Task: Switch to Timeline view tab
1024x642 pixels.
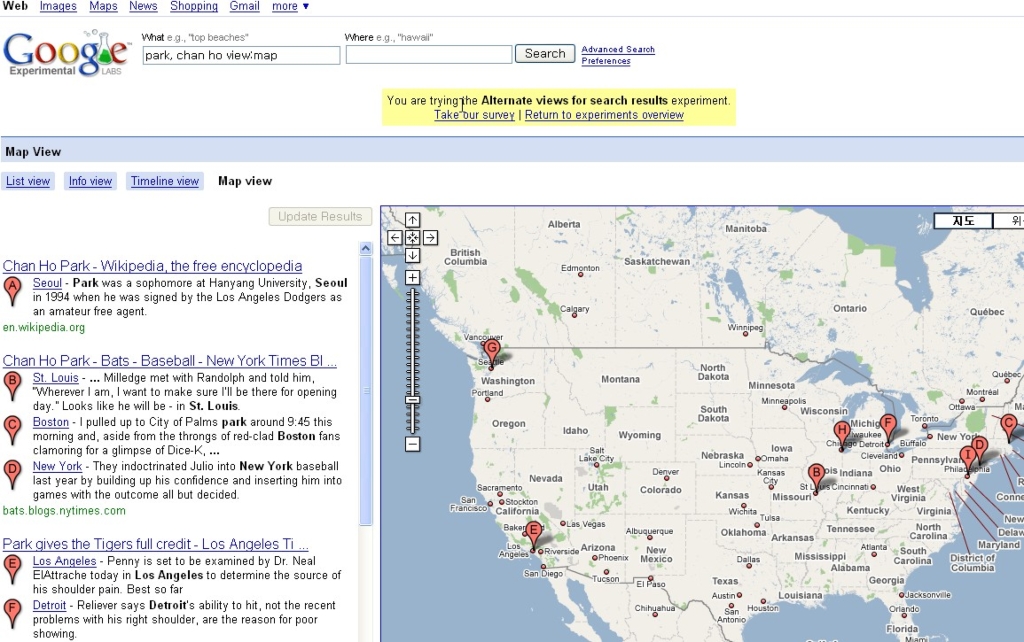Action: coord(165,182)
